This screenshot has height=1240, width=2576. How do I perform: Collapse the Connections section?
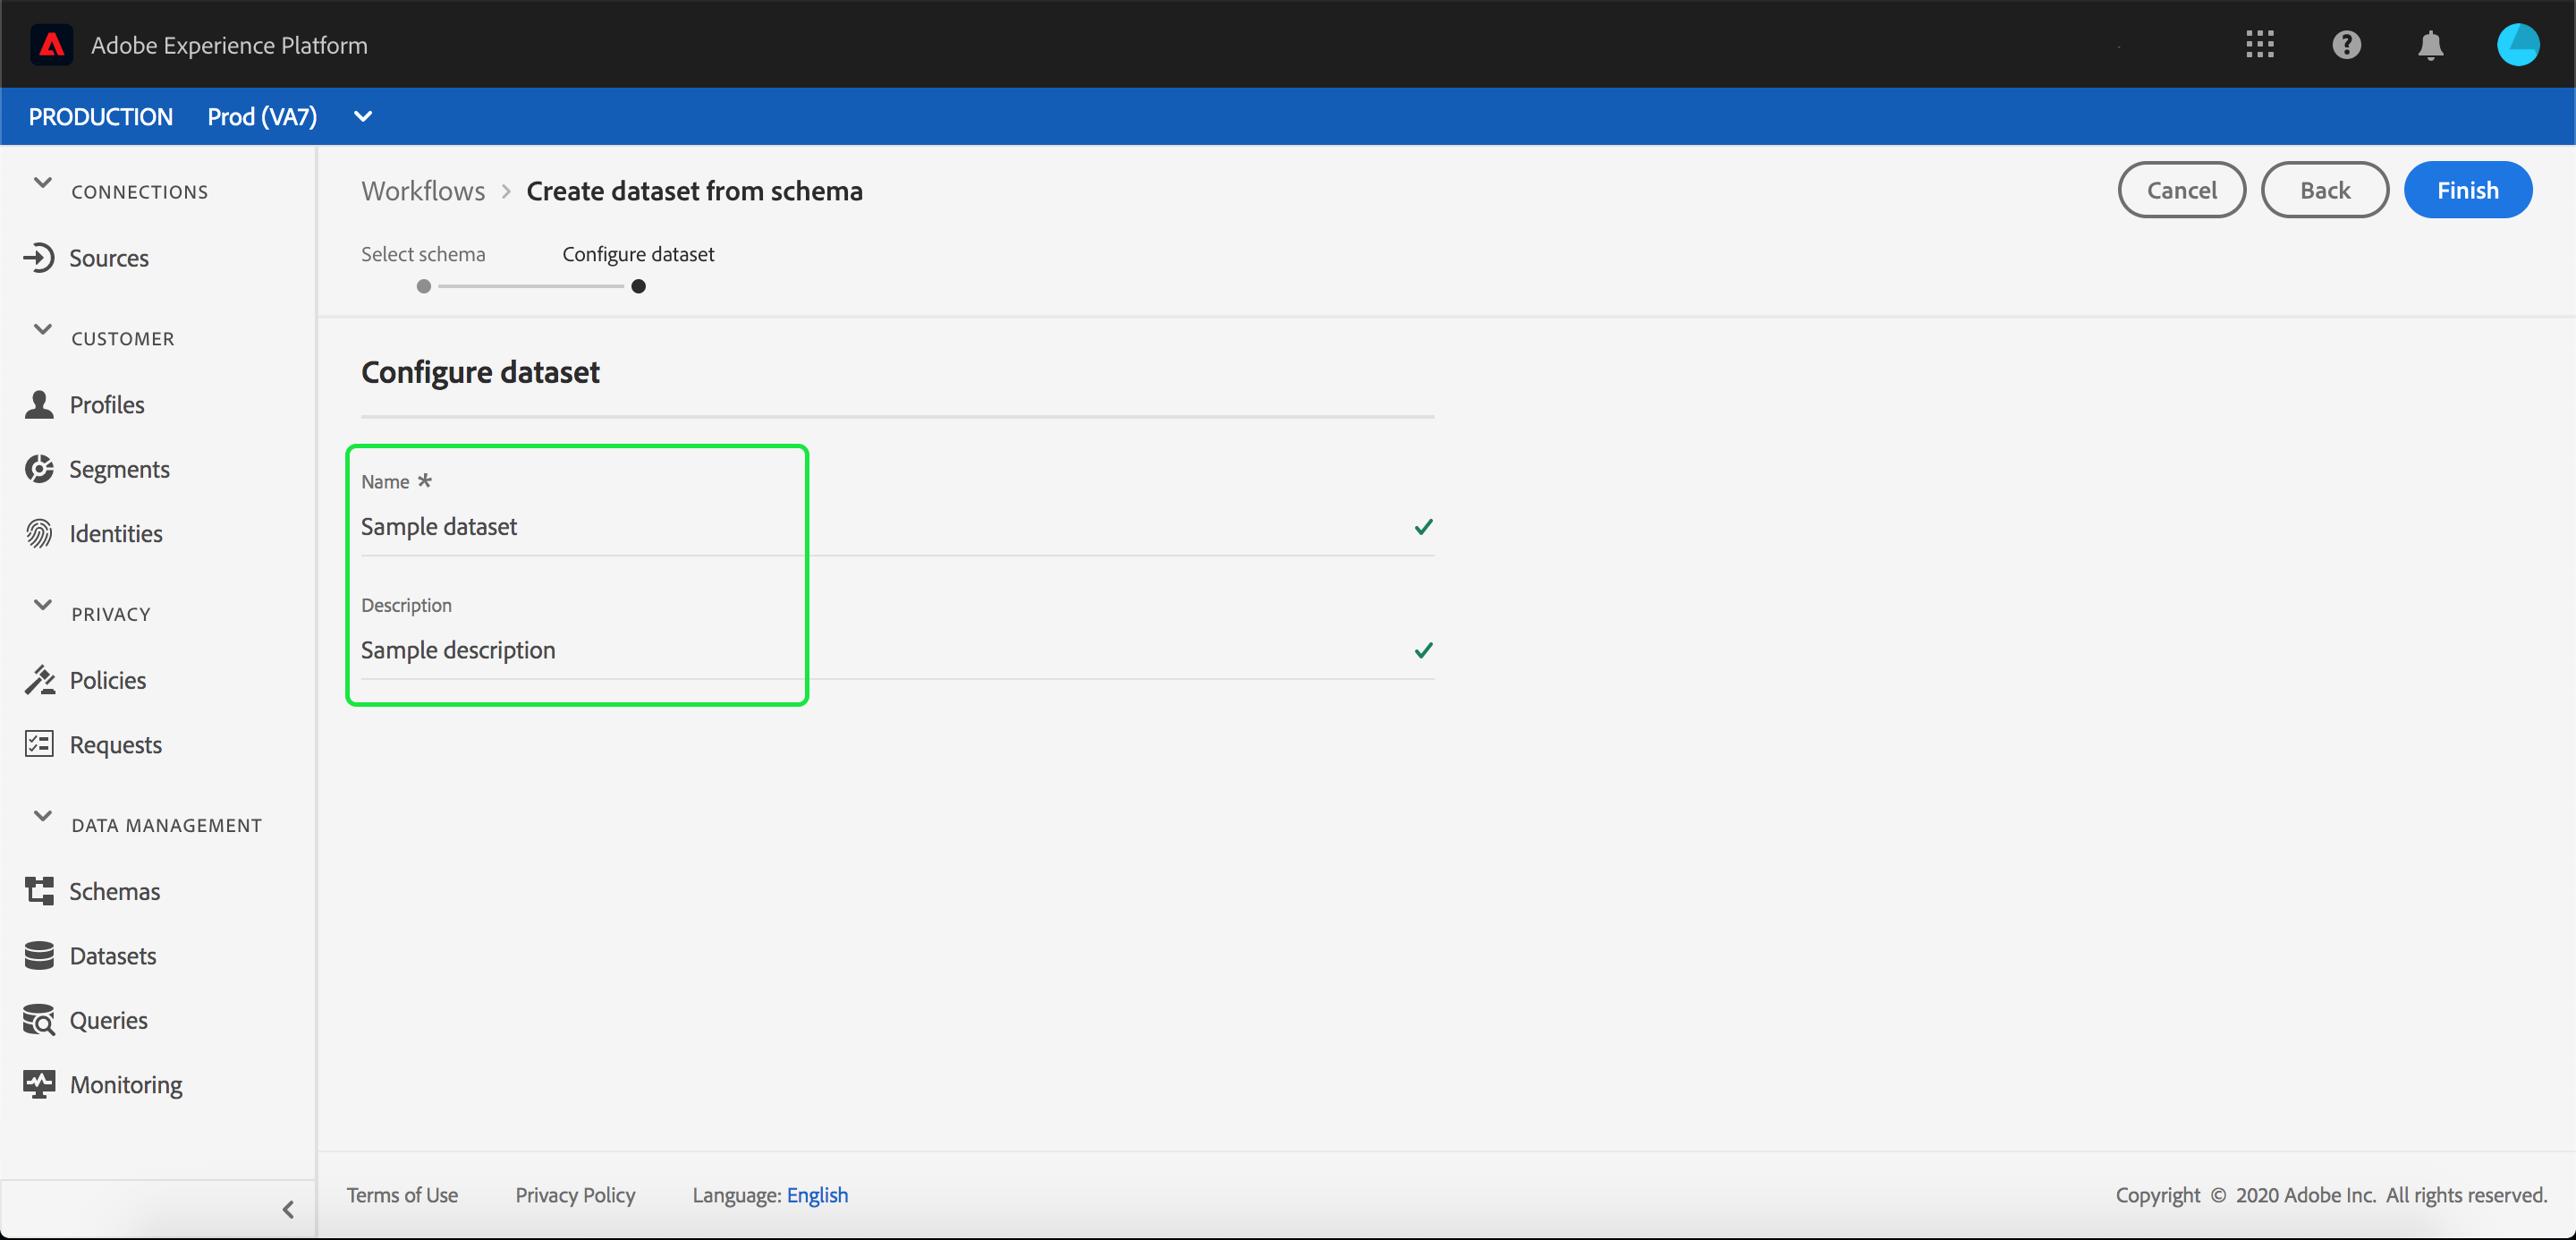[x=42, y=183]
